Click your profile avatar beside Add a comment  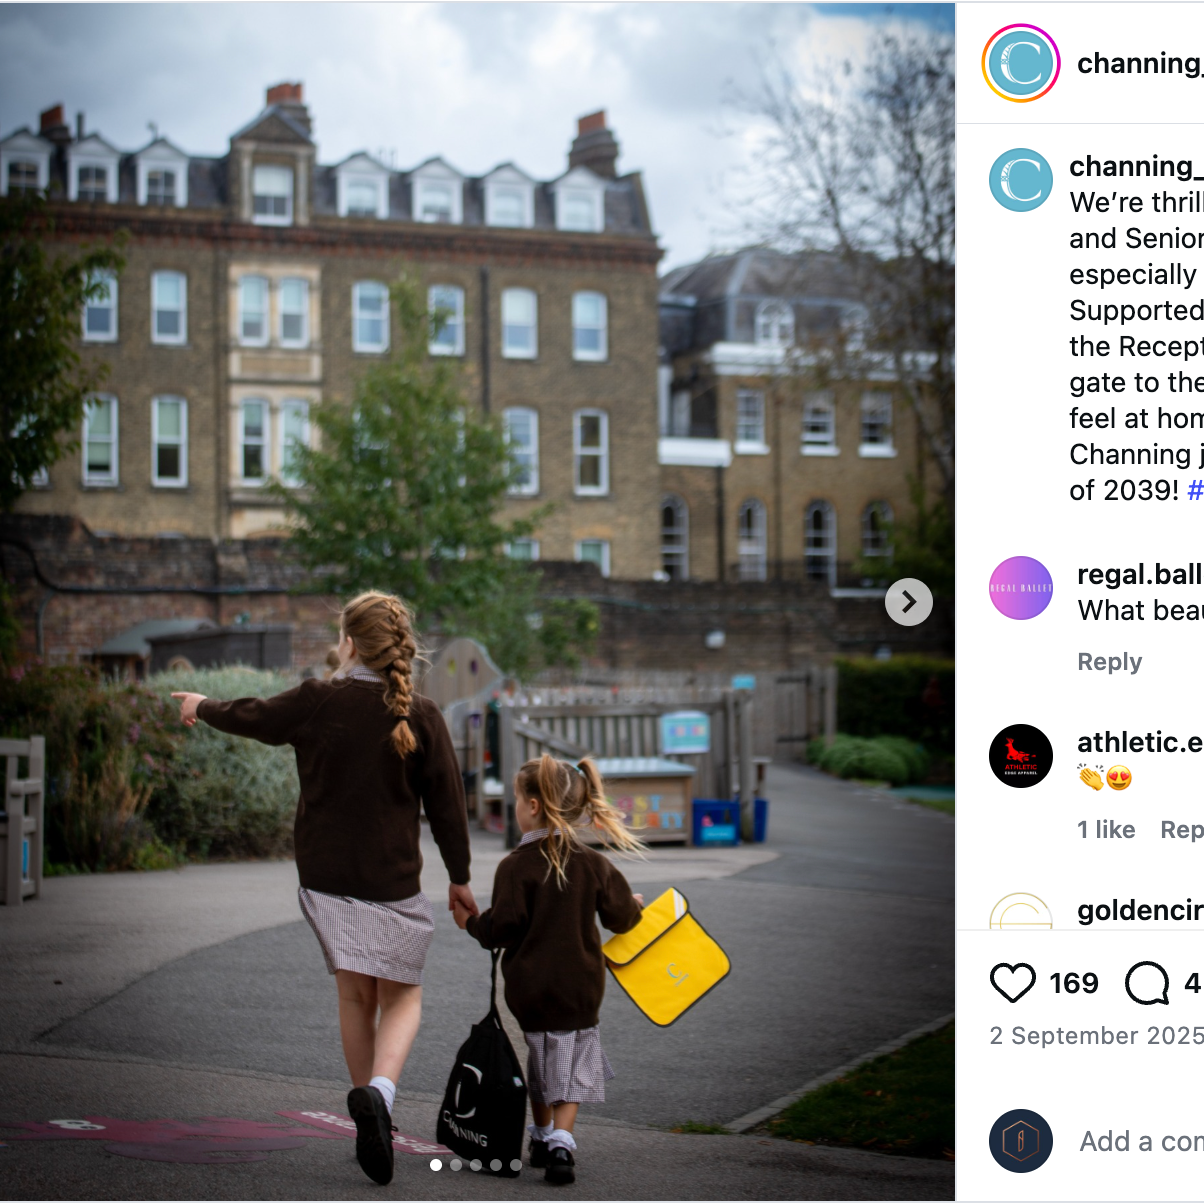(1021, 1141)
